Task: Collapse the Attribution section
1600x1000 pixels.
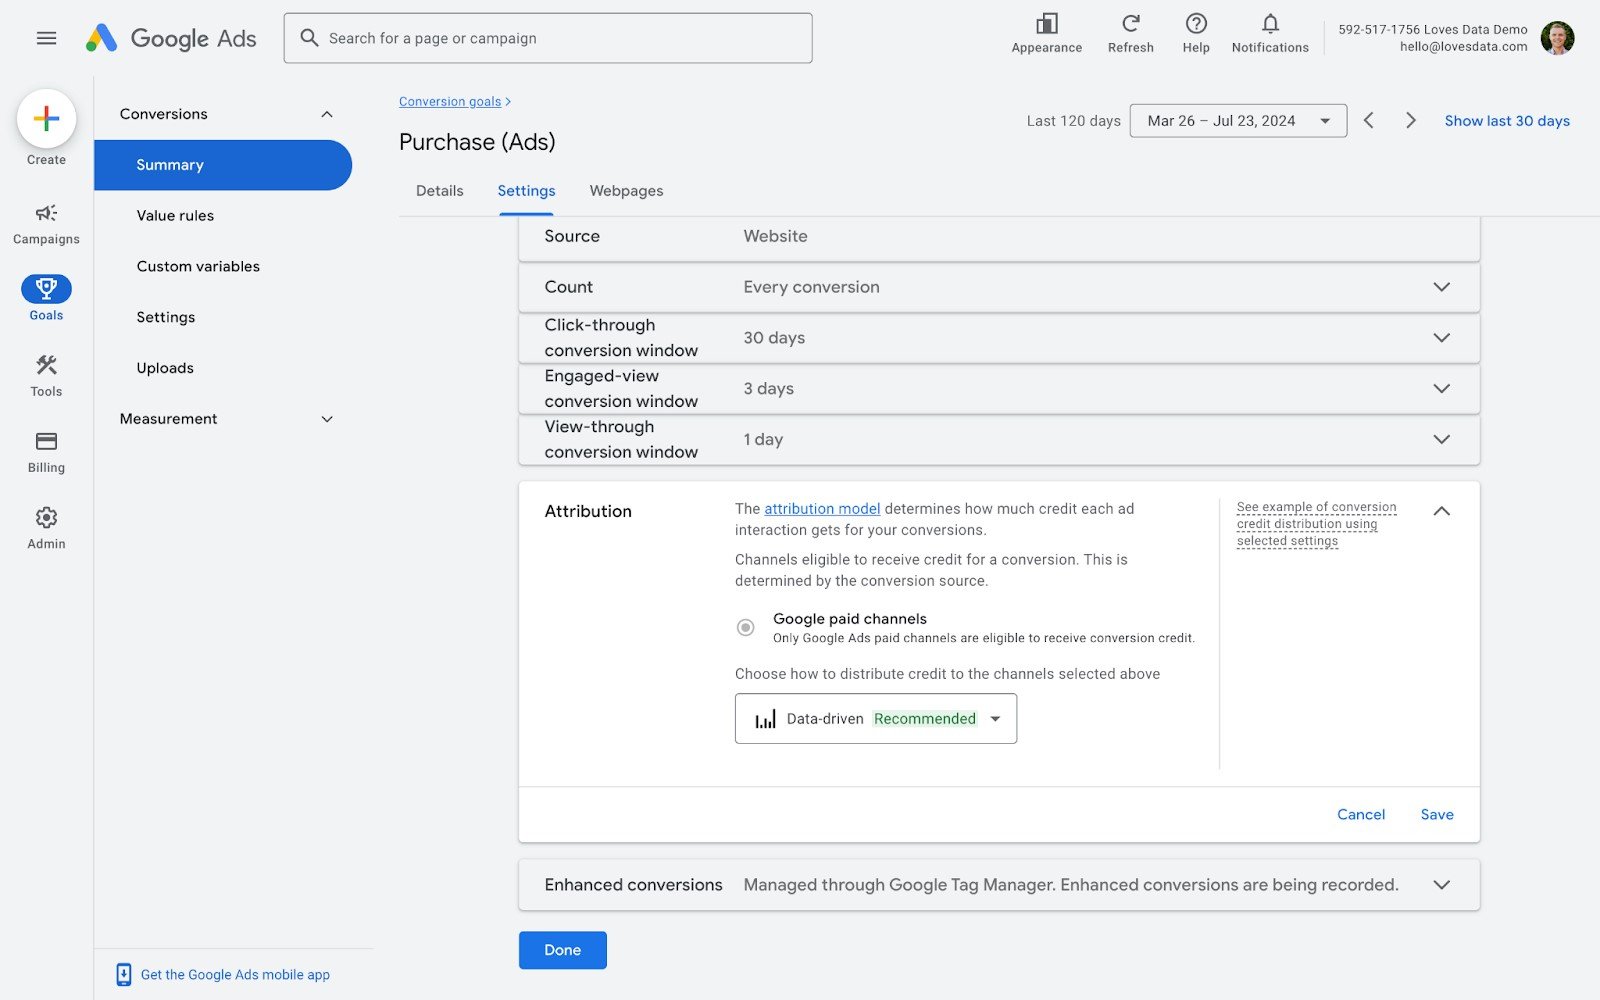Action: [1441, 511]
